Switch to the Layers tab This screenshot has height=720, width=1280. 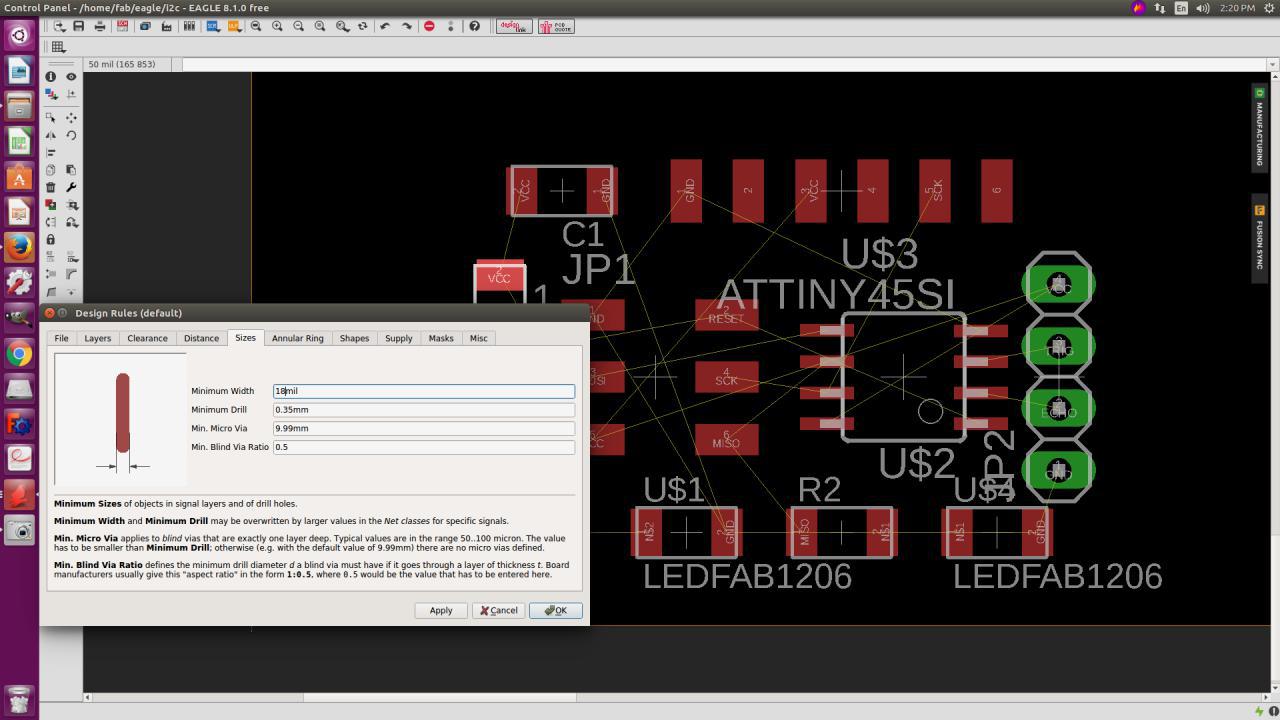(x=97, y=338)
